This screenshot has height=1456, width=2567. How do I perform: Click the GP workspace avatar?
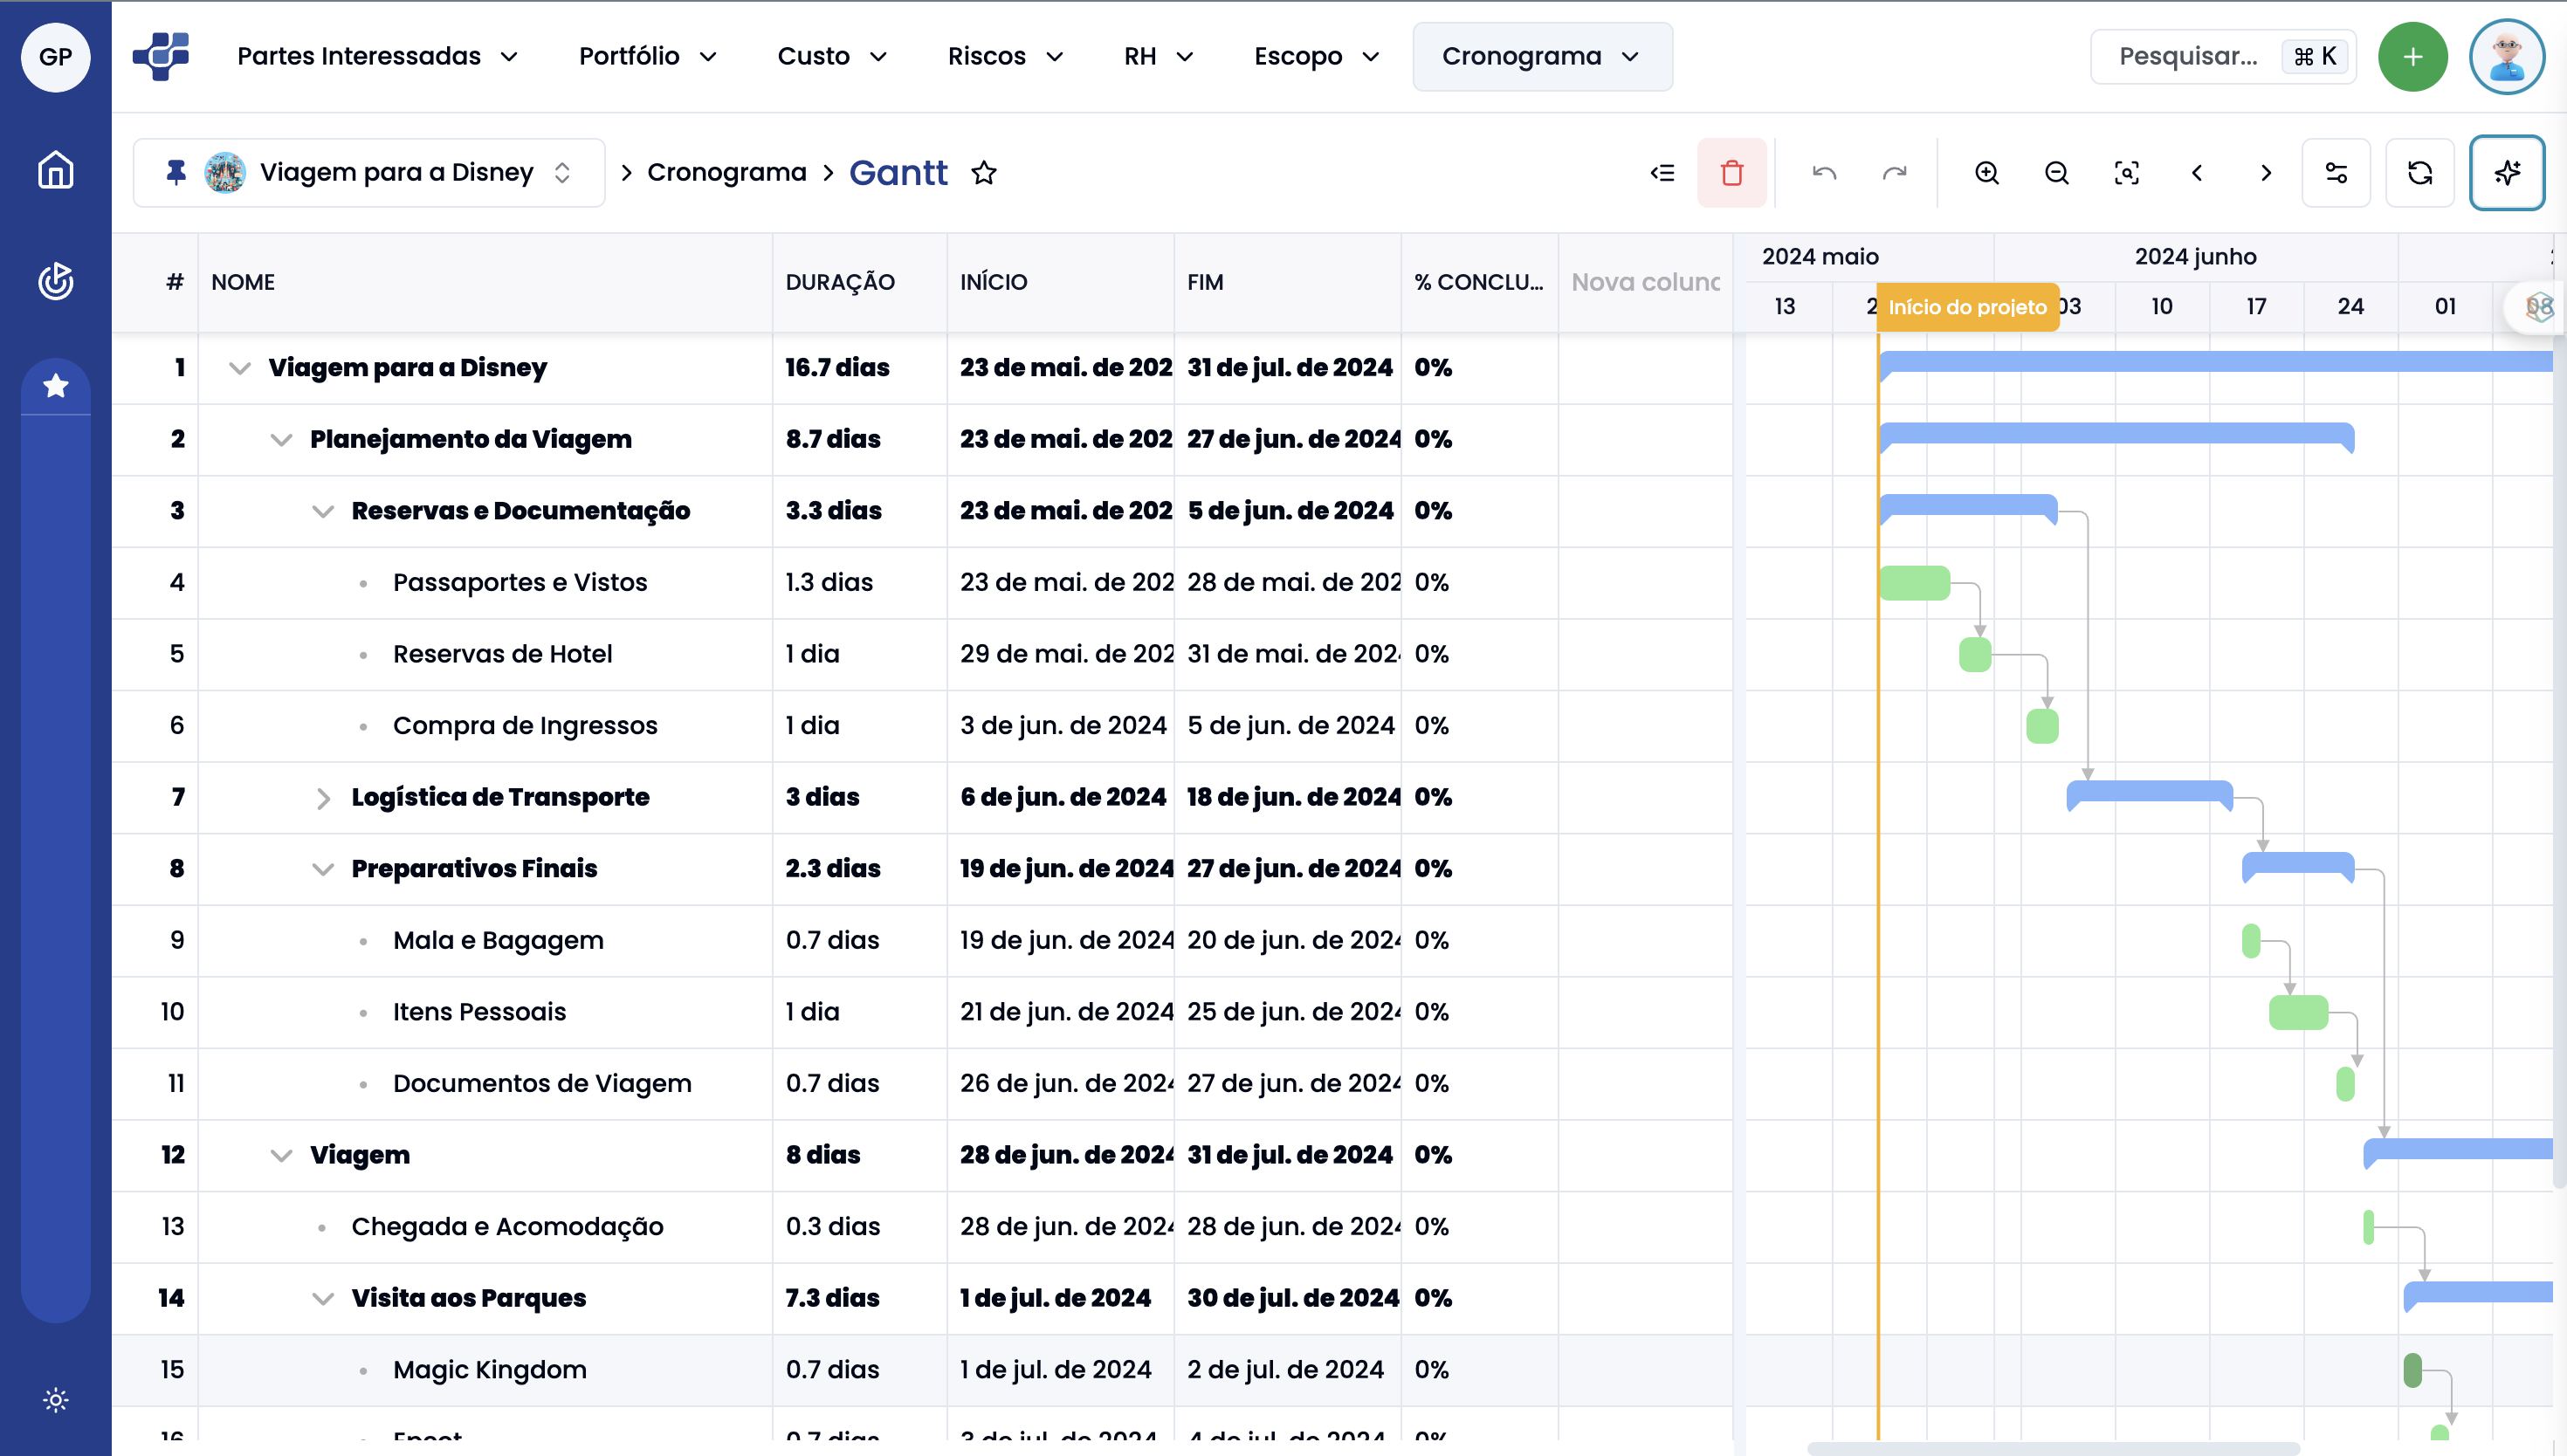coord(55,56)
